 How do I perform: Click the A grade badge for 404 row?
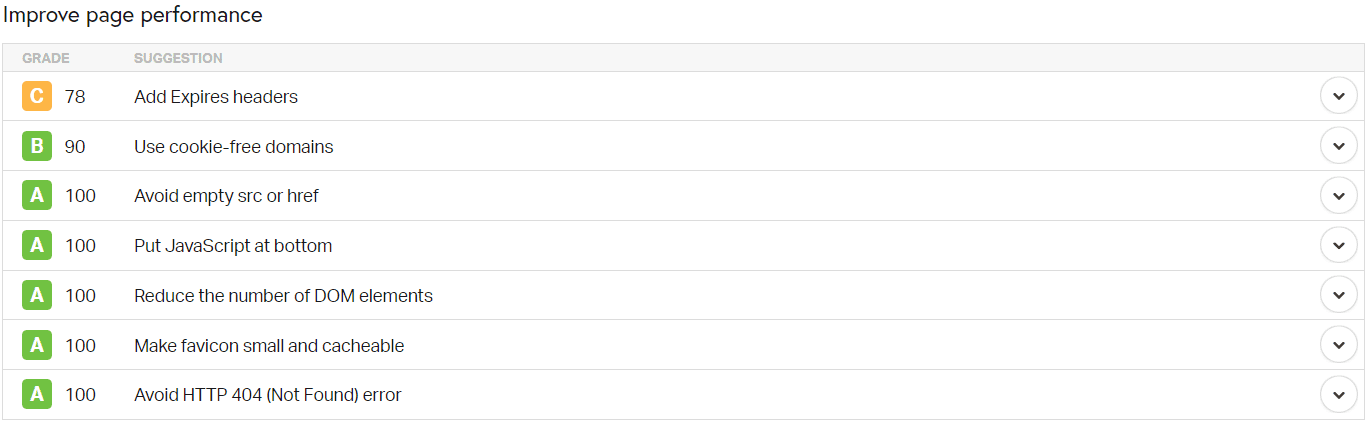37,395
